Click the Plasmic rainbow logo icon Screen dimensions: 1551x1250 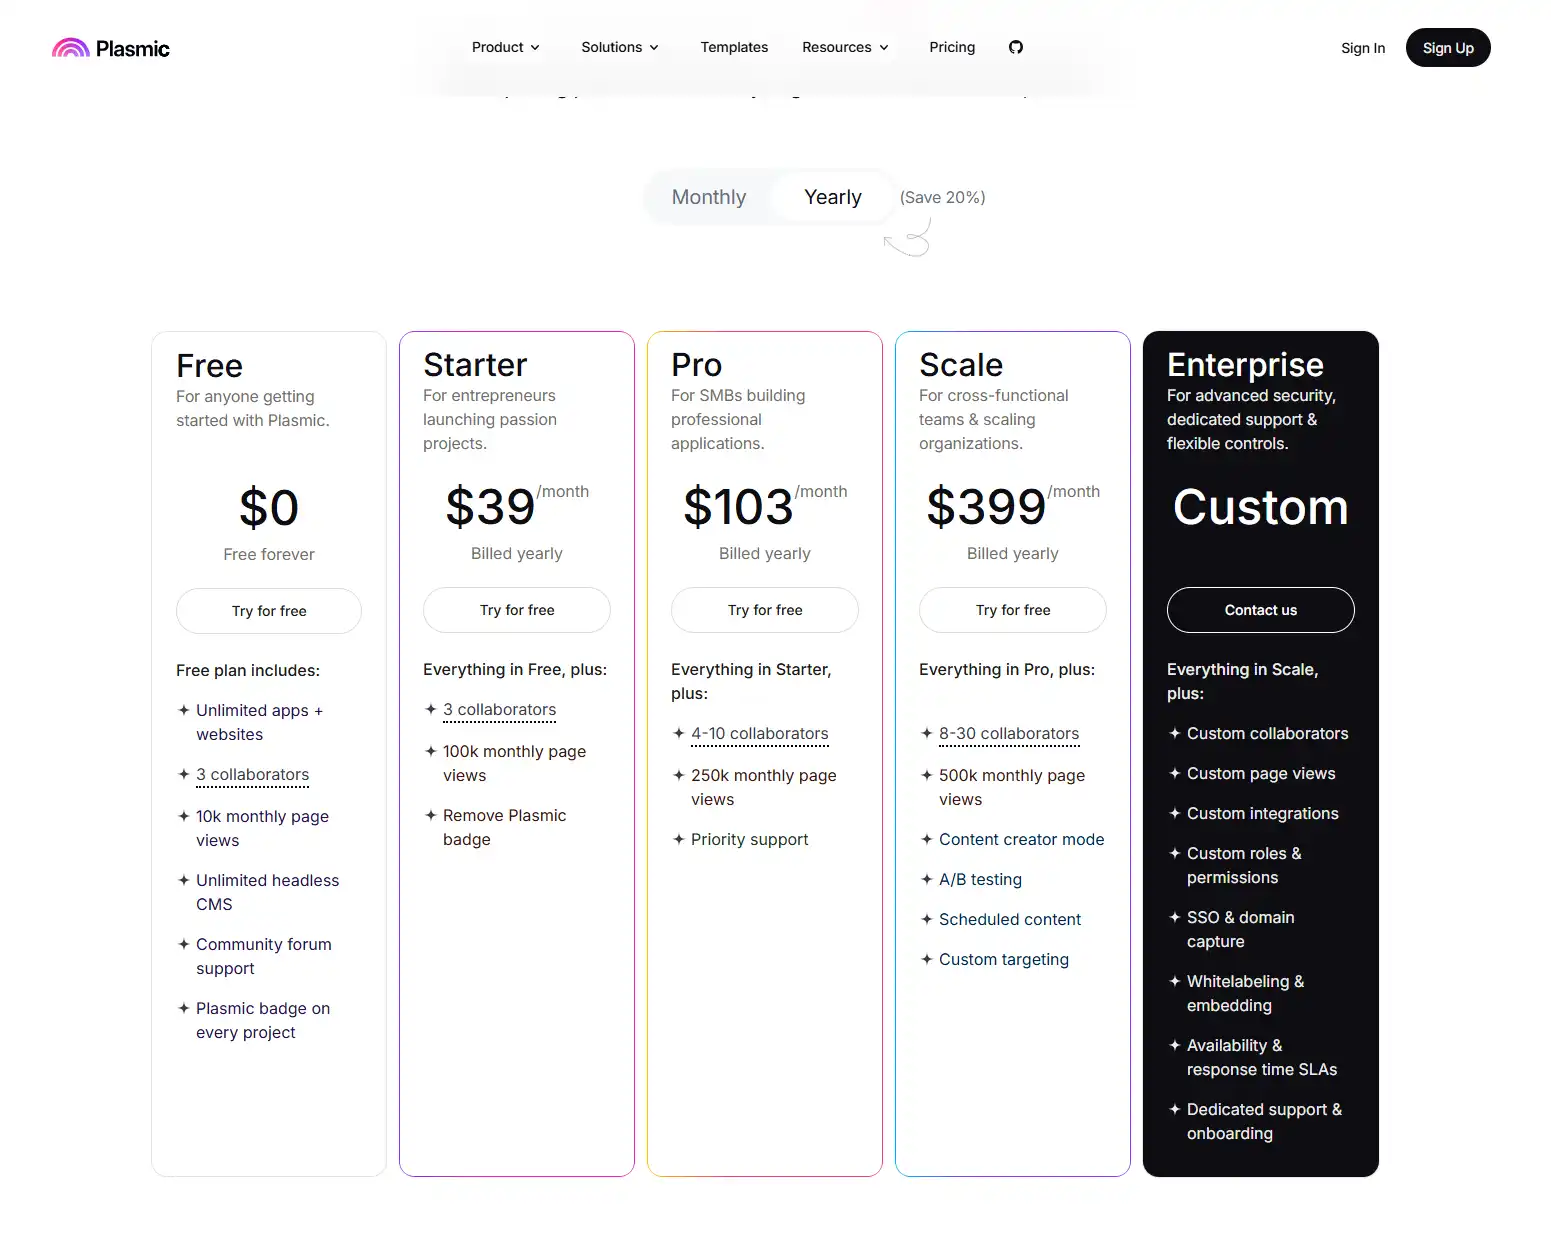71,48
